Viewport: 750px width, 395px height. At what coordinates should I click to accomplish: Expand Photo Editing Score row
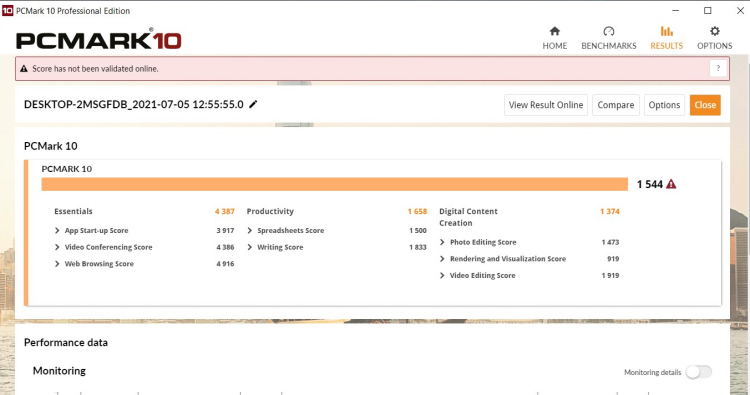click(442, 242)
